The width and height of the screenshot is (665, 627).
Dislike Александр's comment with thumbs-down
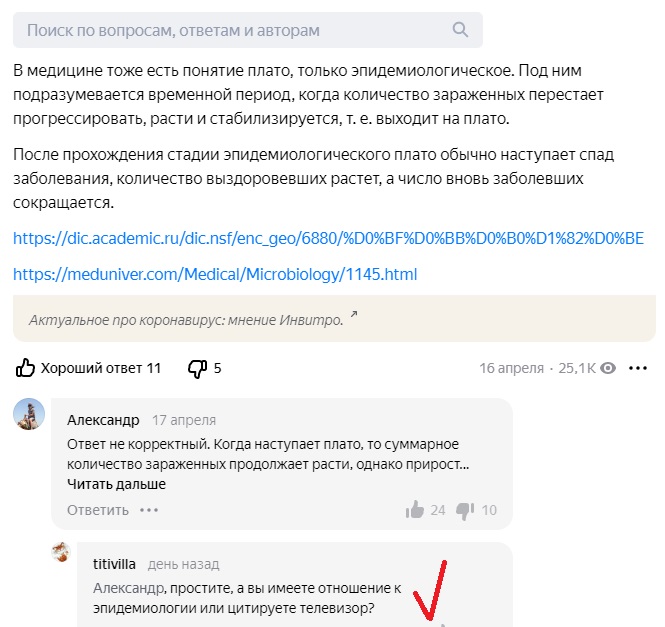click(465, 510)
